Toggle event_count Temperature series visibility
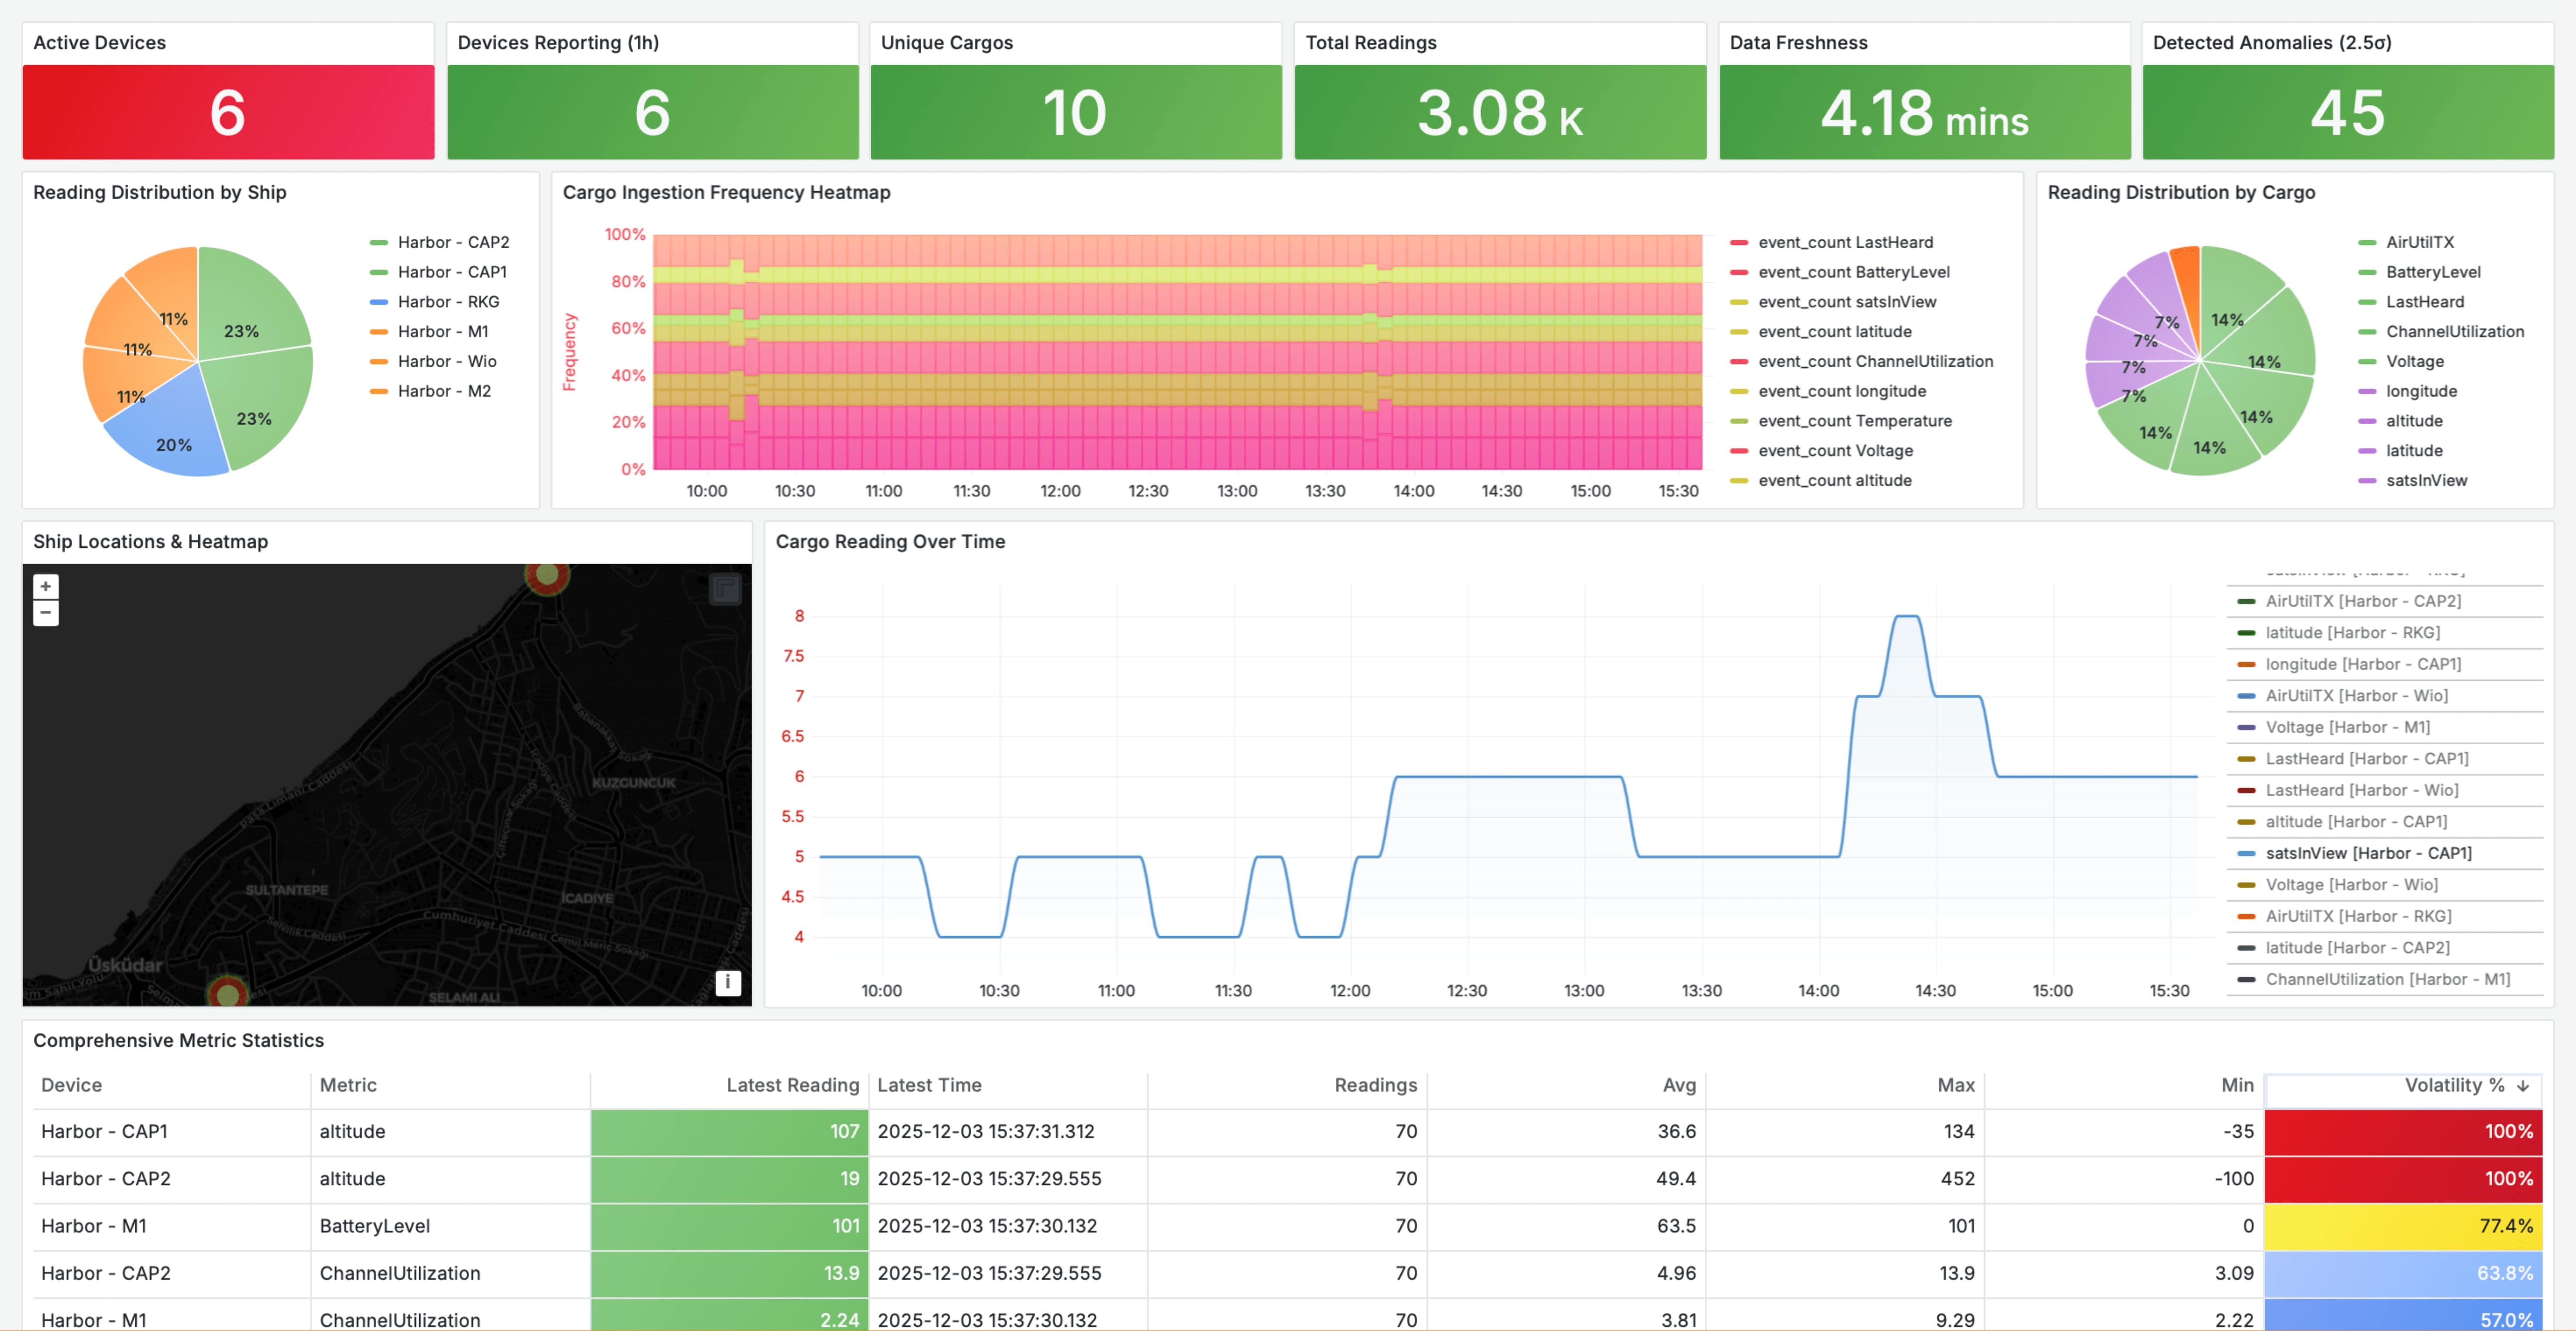The image size is (2576, 1331). pyautogui.click(x=1855, y=421)
